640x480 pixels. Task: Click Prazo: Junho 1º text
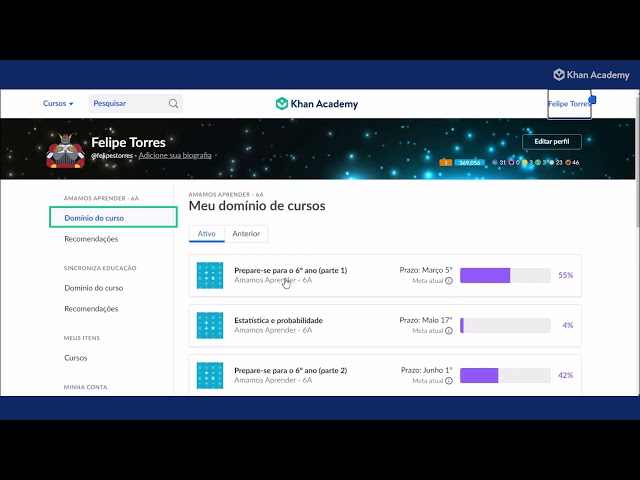pos(427,370)
